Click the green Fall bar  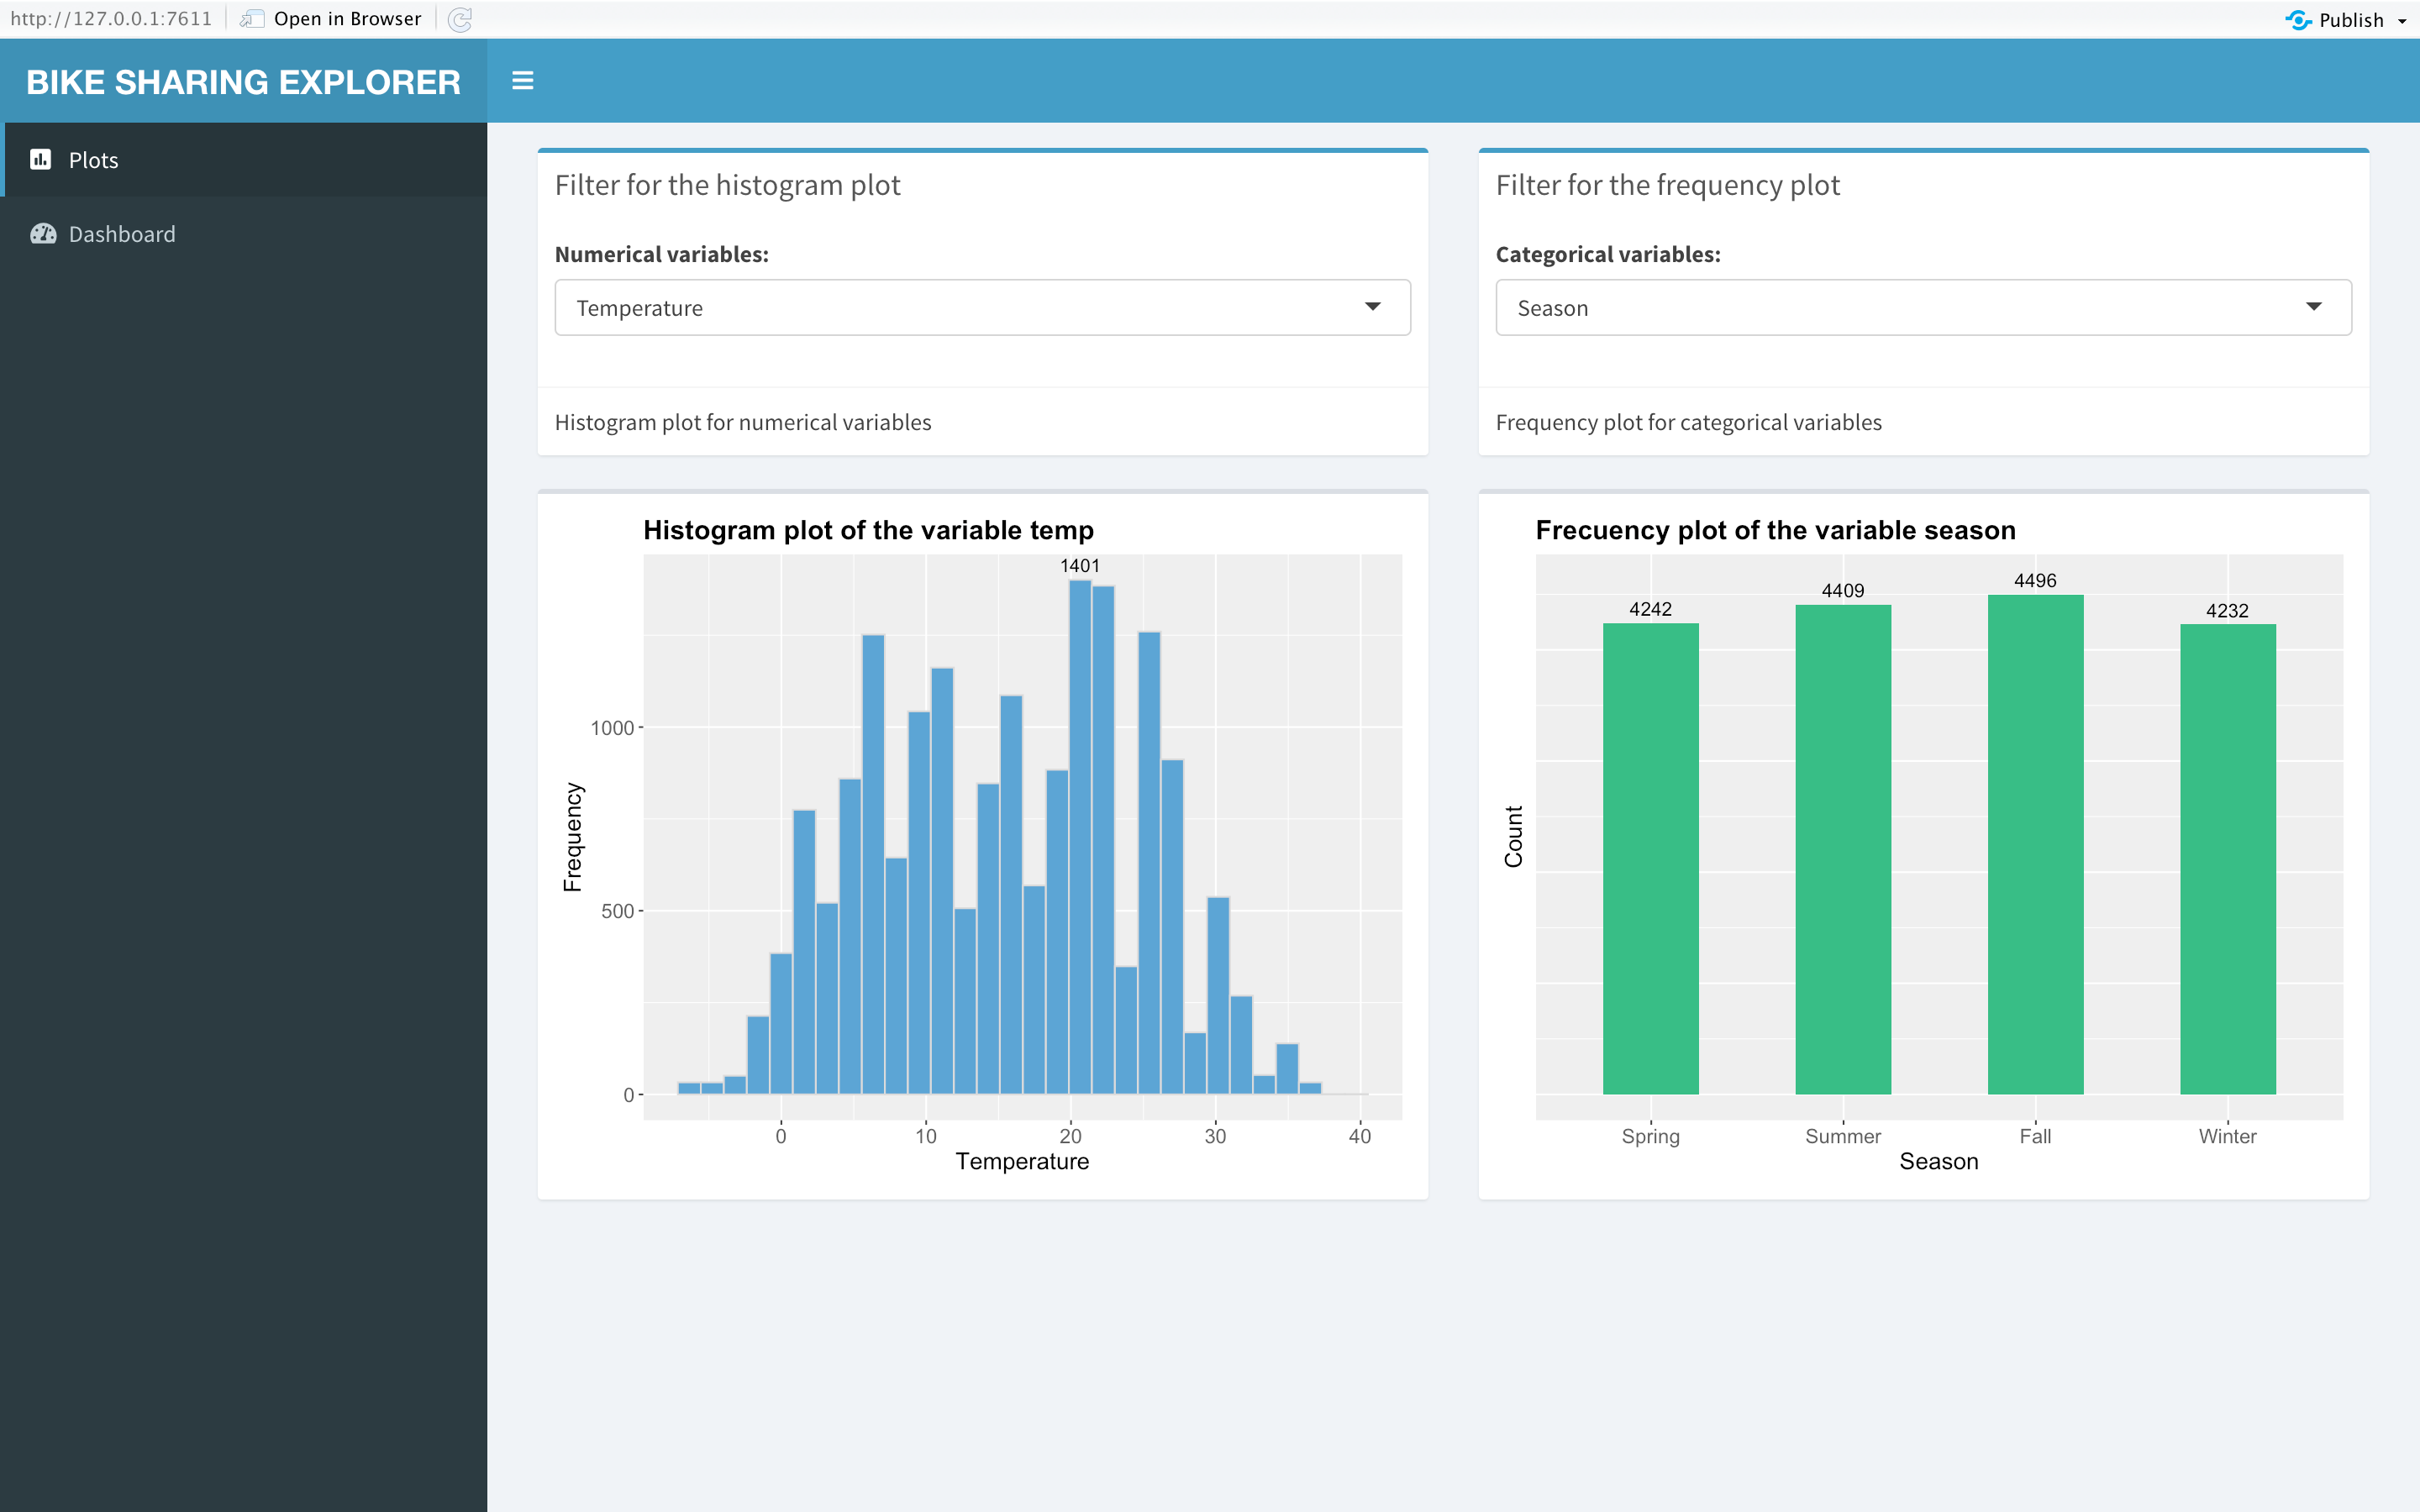(2035, 845)
